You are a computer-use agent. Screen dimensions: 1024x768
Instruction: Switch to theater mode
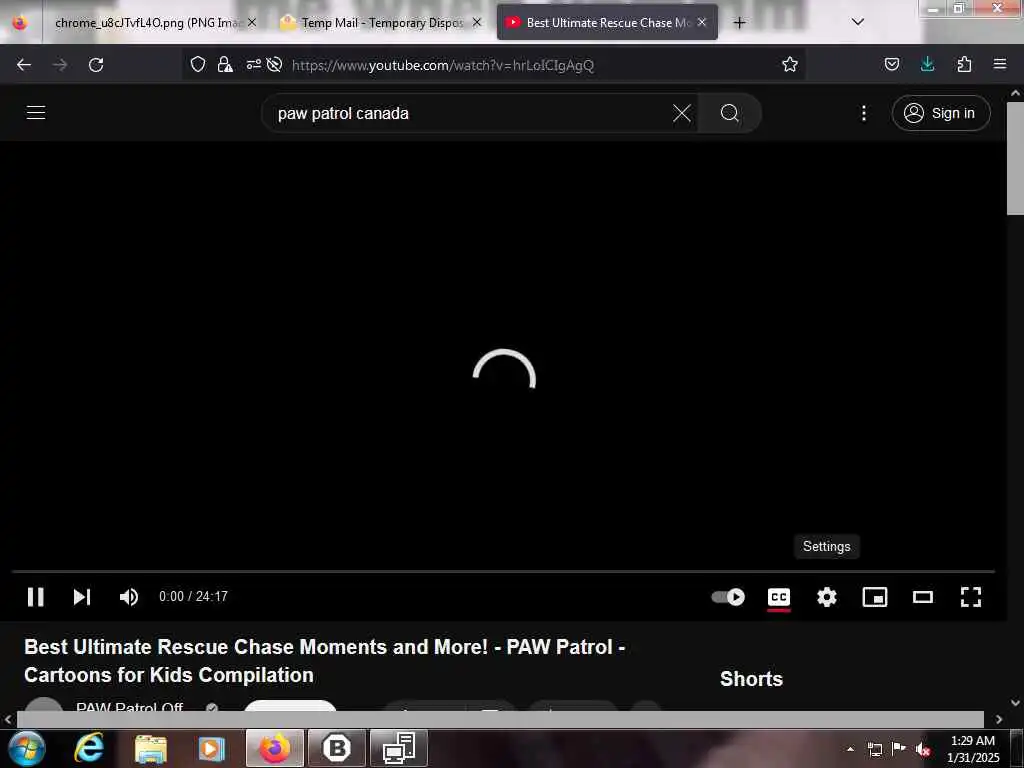923,596
